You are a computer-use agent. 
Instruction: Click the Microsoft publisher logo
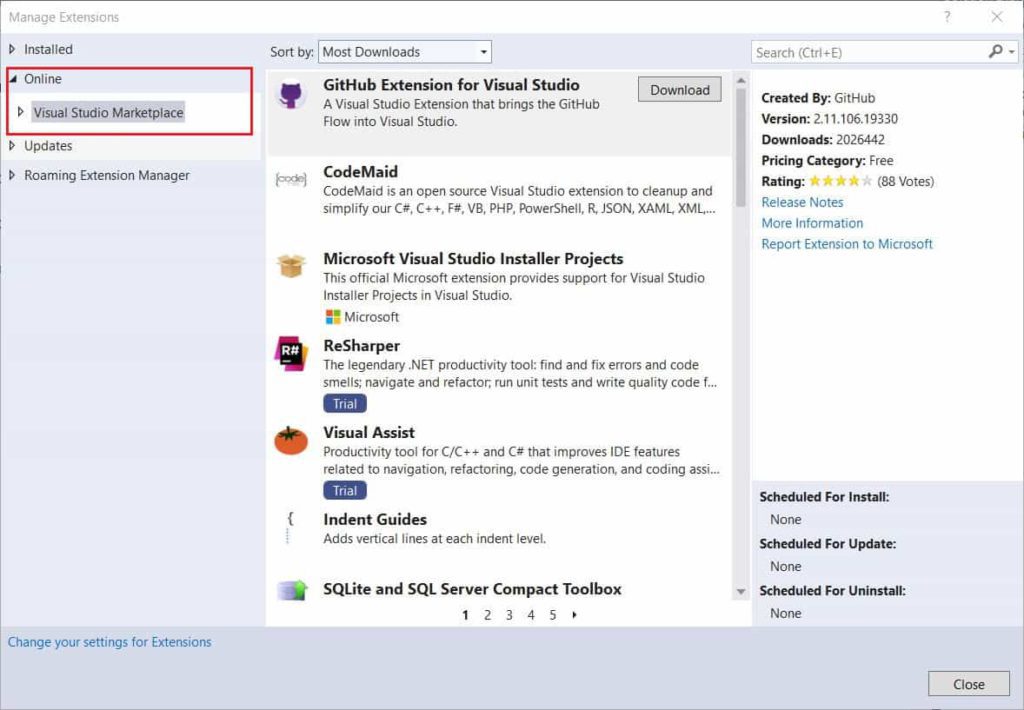pos(333,317)
